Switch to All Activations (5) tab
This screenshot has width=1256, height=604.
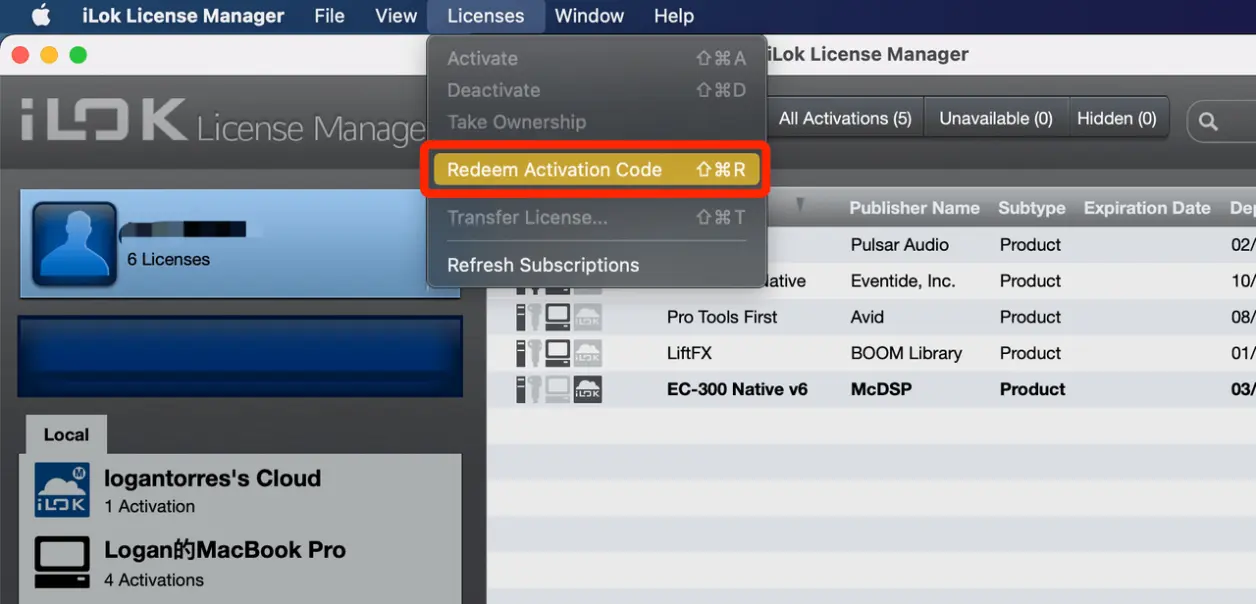tap(845, 118)
